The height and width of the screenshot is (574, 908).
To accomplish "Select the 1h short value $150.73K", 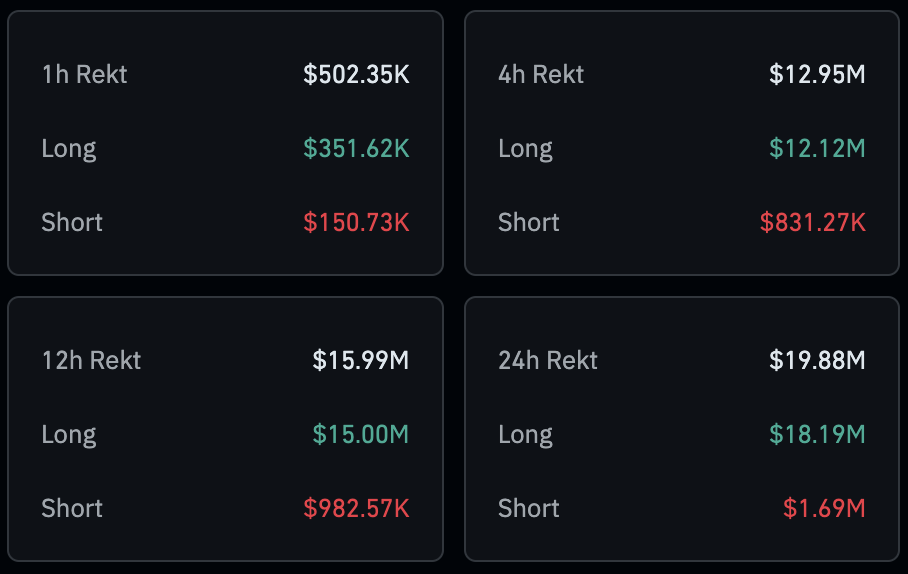I will [356, 222].
